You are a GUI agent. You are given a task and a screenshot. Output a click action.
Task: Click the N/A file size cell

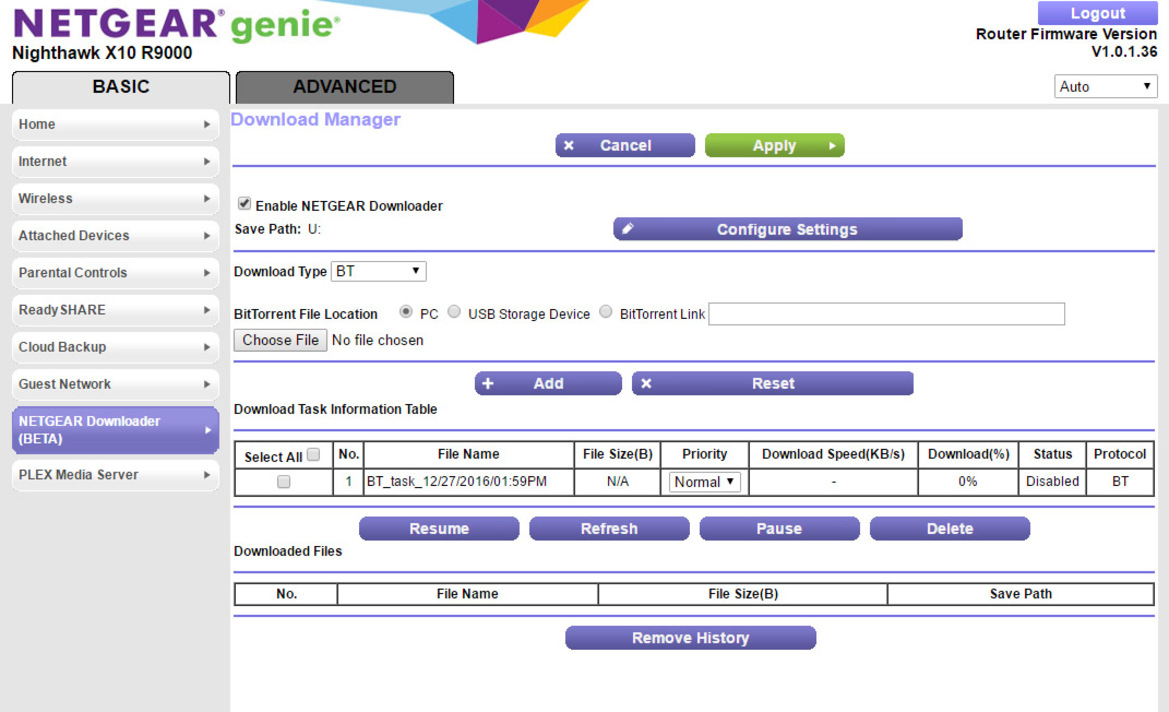coord(617,482)
